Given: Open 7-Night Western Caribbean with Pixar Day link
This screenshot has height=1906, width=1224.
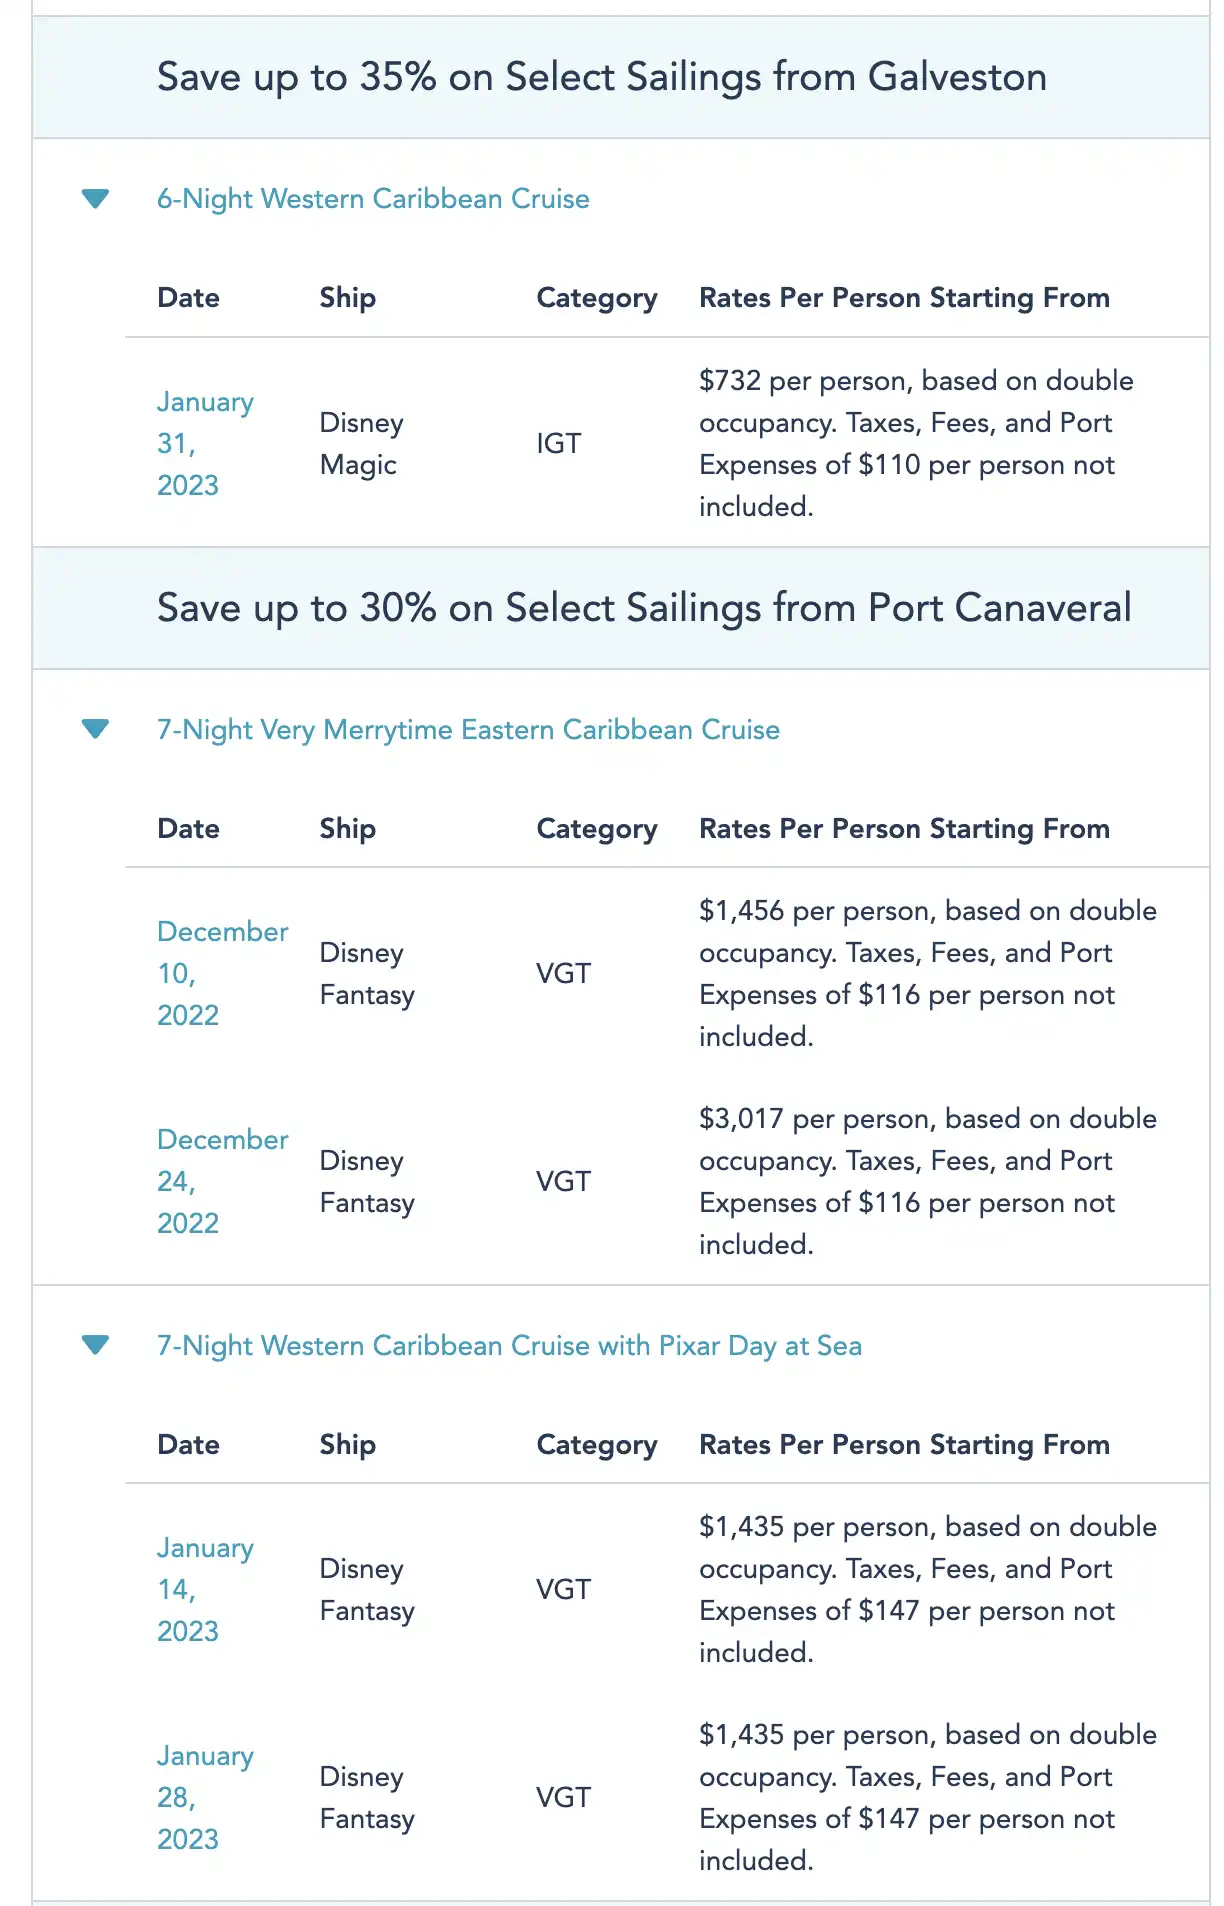Looking at the screenshot, I should pyautogui.click(x=509, y=1346).
